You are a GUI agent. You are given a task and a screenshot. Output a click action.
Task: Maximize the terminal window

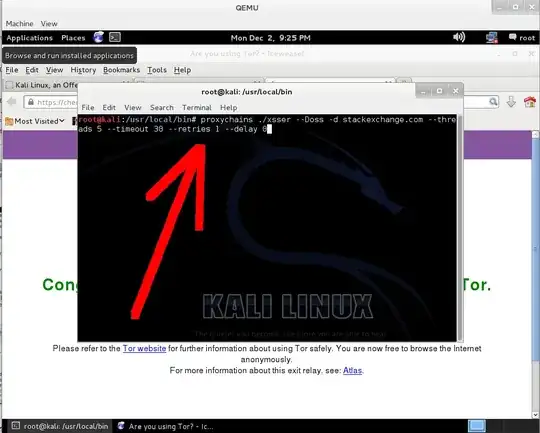(x=439, y=91)
